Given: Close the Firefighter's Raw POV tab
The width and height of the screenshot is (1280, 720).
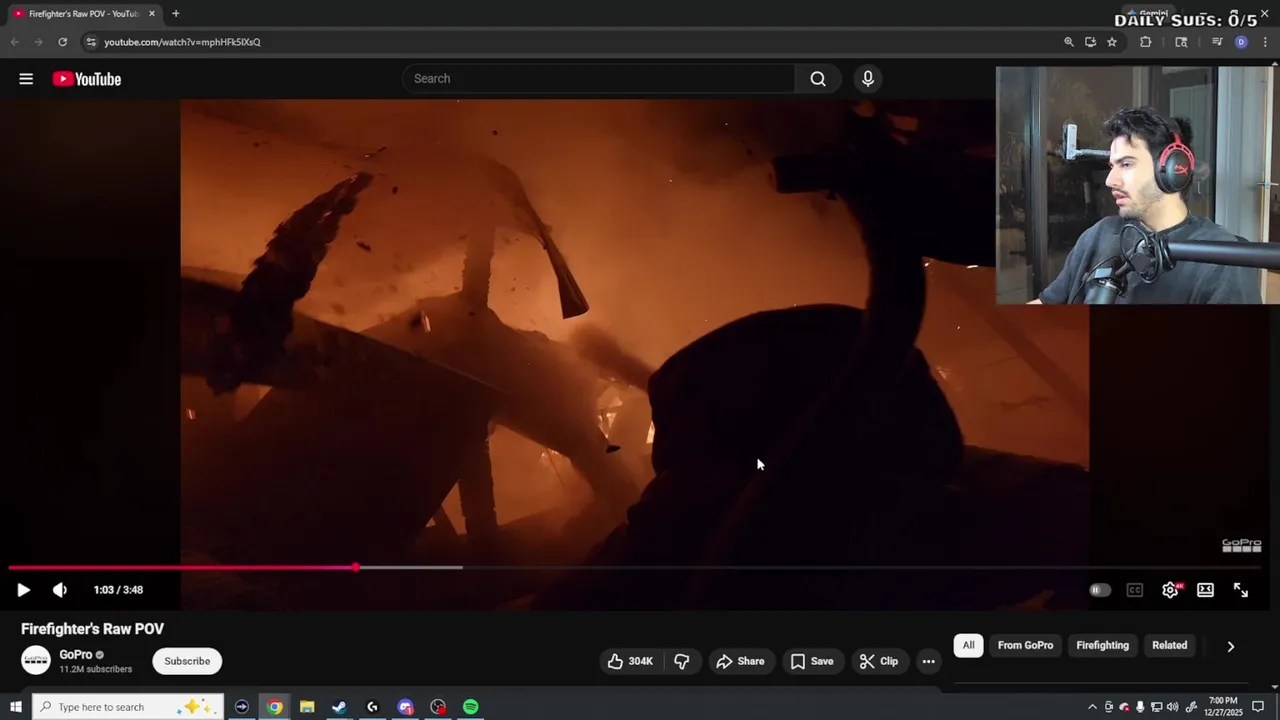Looking at the screenshot, I should [x=152, y=14].
